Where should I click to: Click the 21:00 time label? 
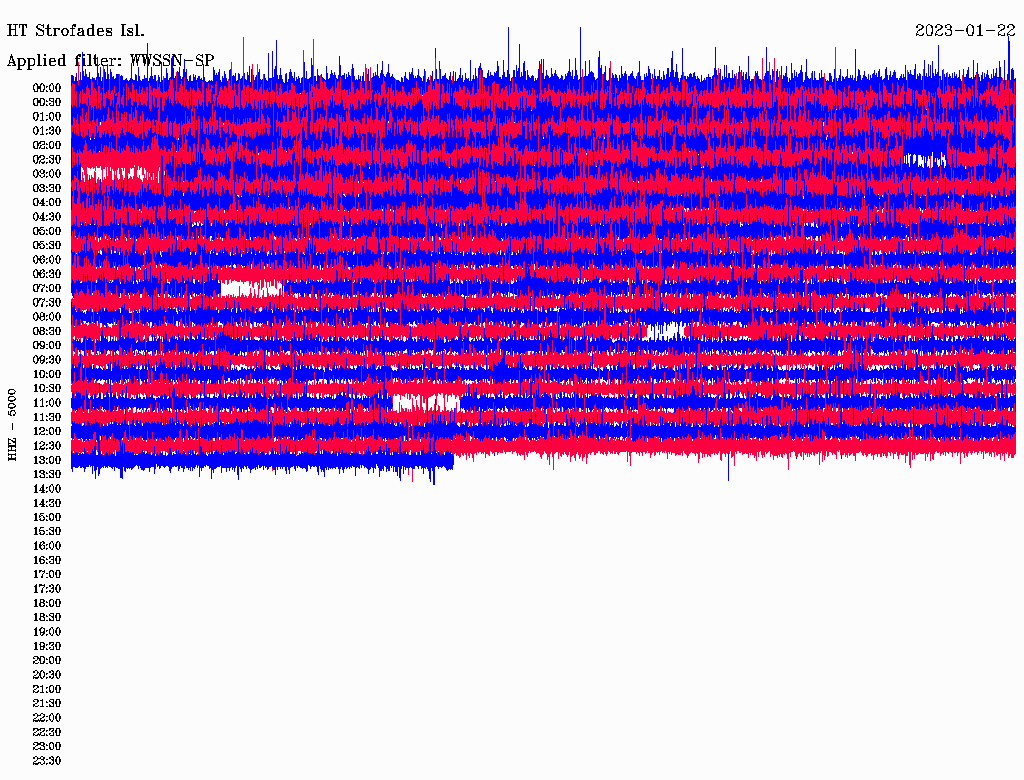47,689
